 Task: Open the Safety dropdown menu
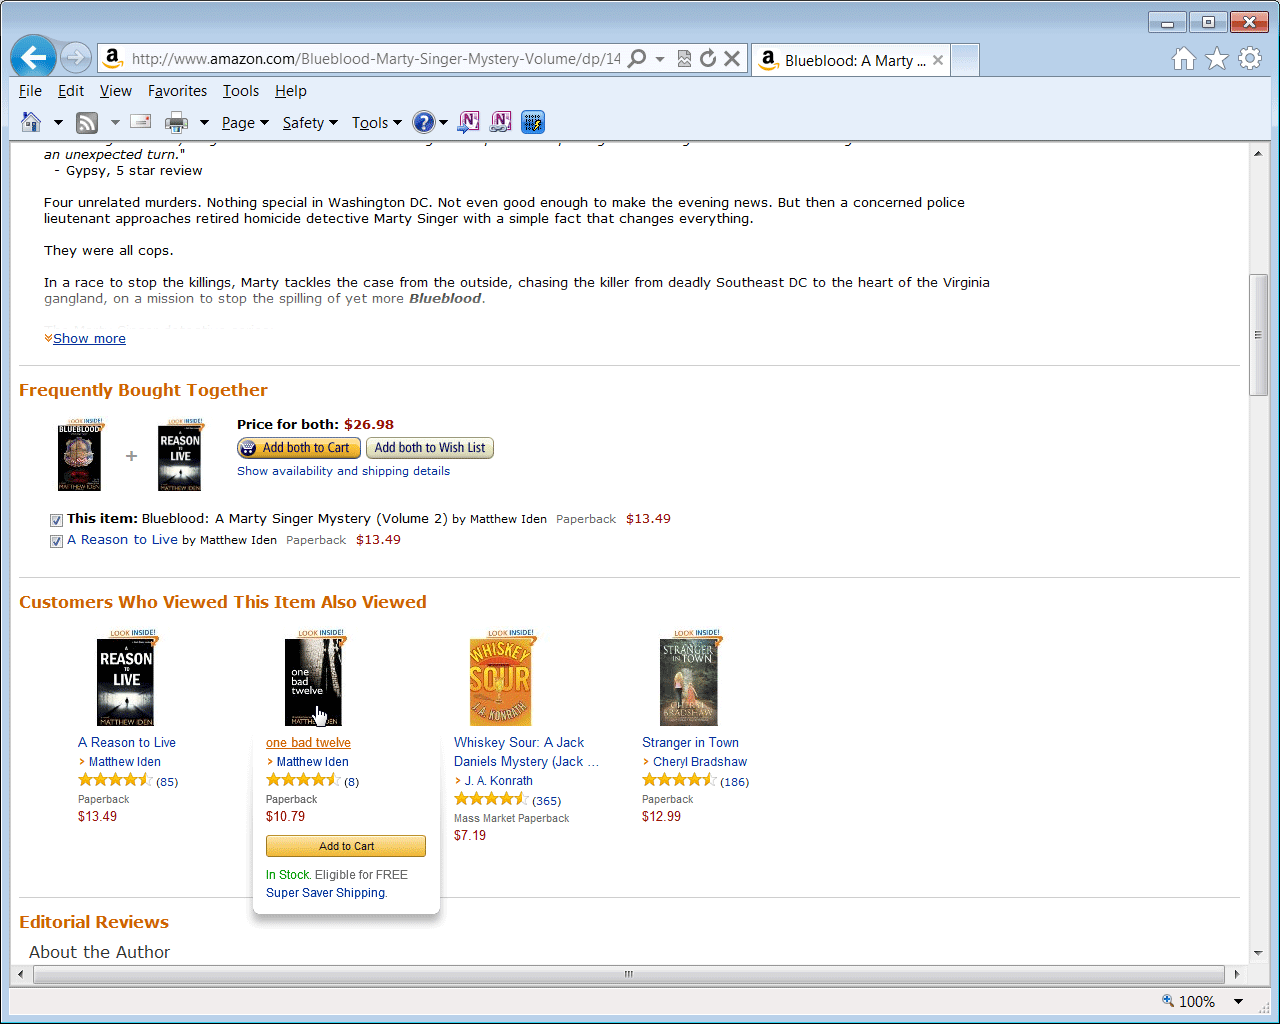click(x=310, y=122)
